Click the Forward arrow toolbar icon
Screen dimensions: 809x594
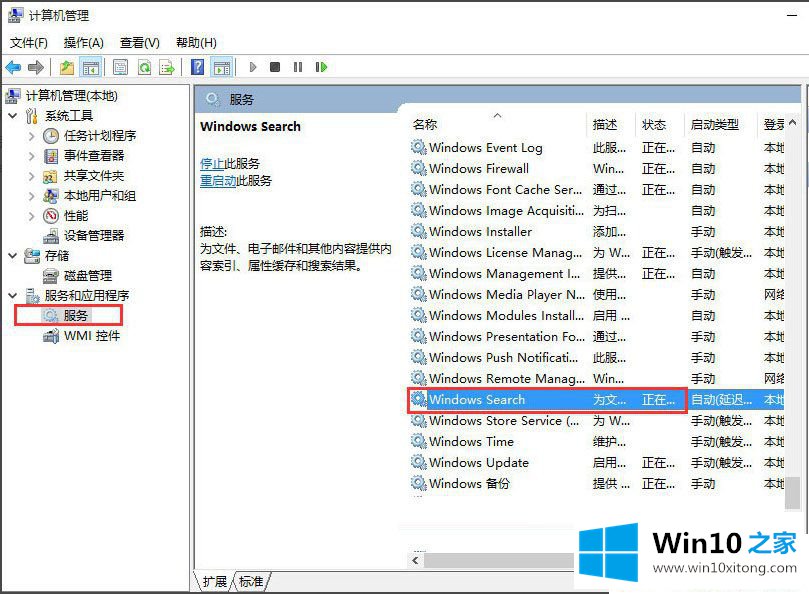(36, 67)
